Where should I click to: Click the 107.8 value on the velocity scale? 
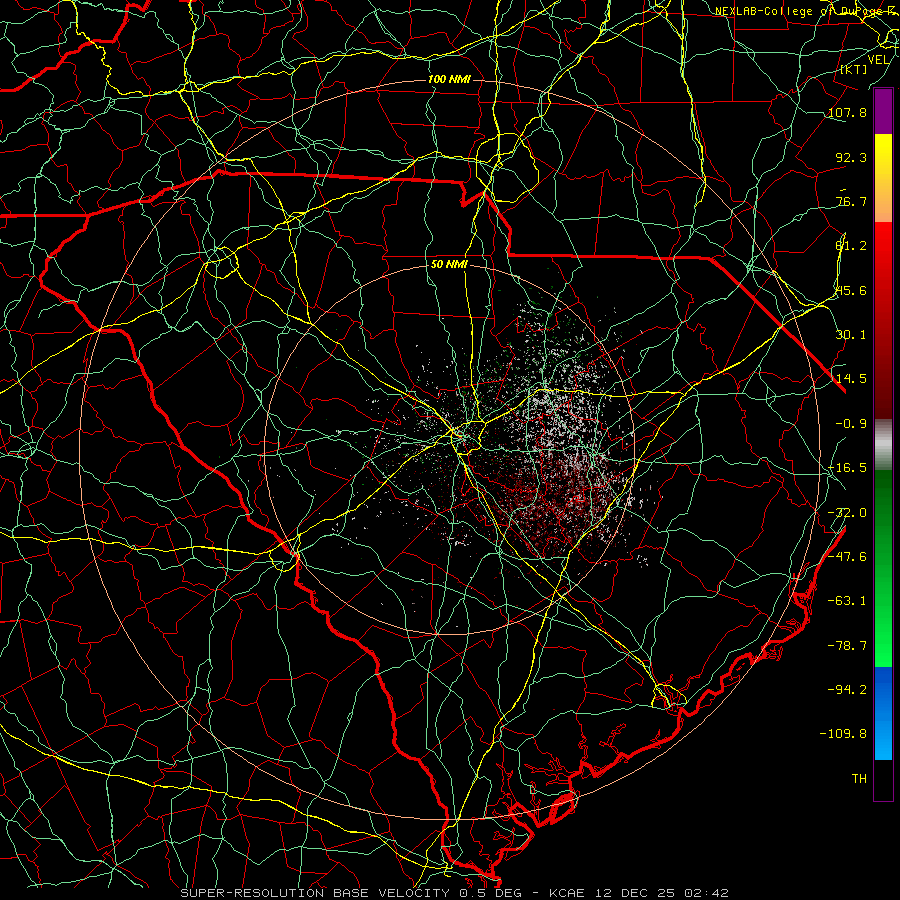tap(847, 112)
